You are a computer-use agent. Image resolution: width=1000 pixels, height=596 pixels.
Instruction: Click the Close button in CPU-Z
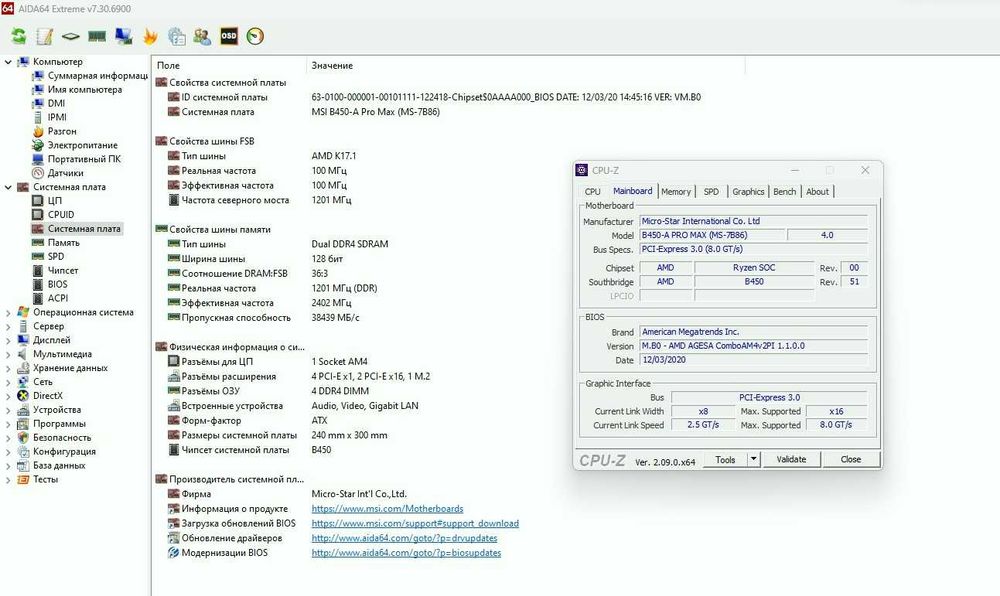(x=851, y=460)
